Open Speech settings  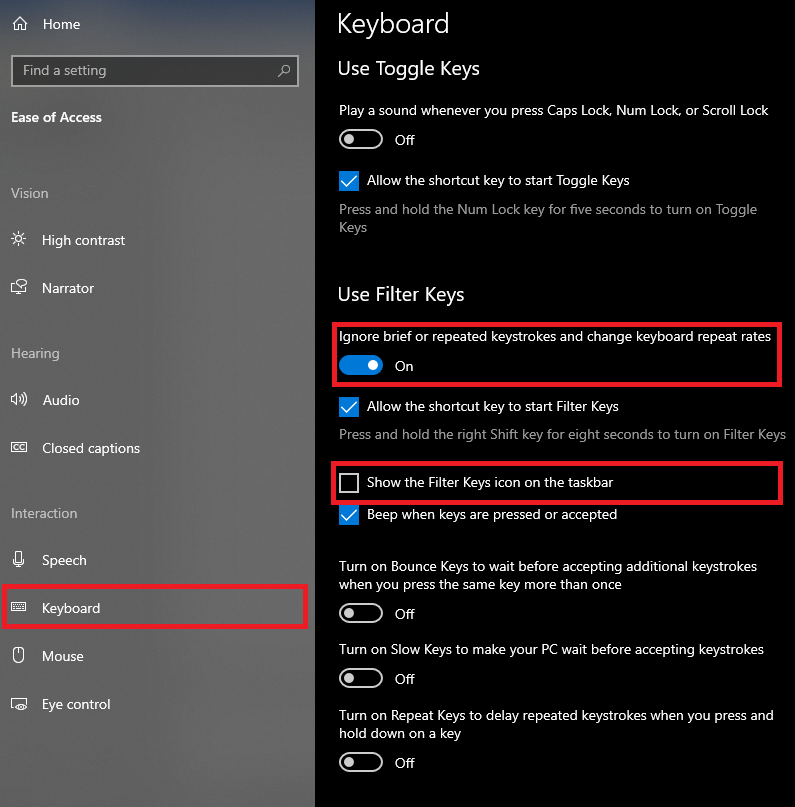[64, 560]
